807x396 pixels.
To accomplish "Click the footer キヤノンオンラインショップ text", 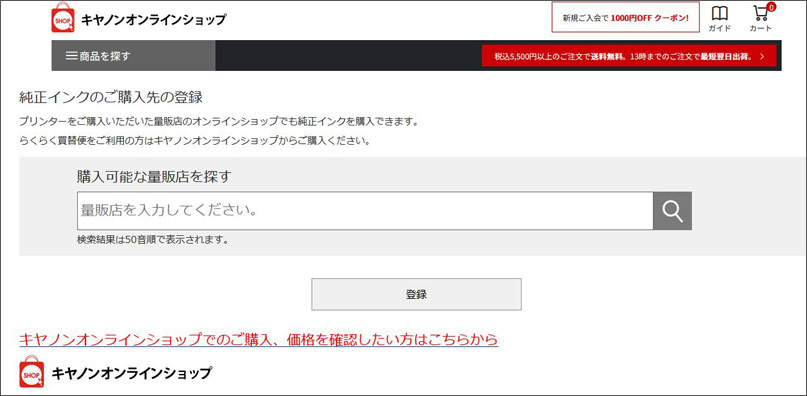I will pos(132,373).
